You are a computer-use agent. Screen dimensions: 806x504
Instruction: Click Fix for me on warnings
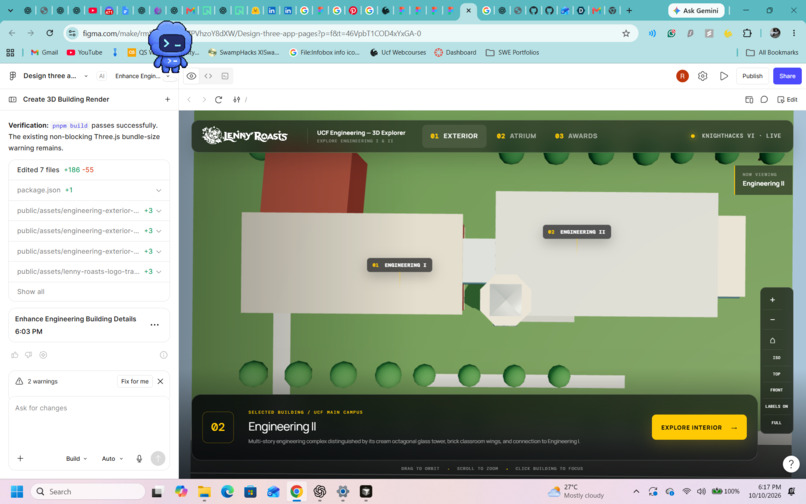point(135,382)
